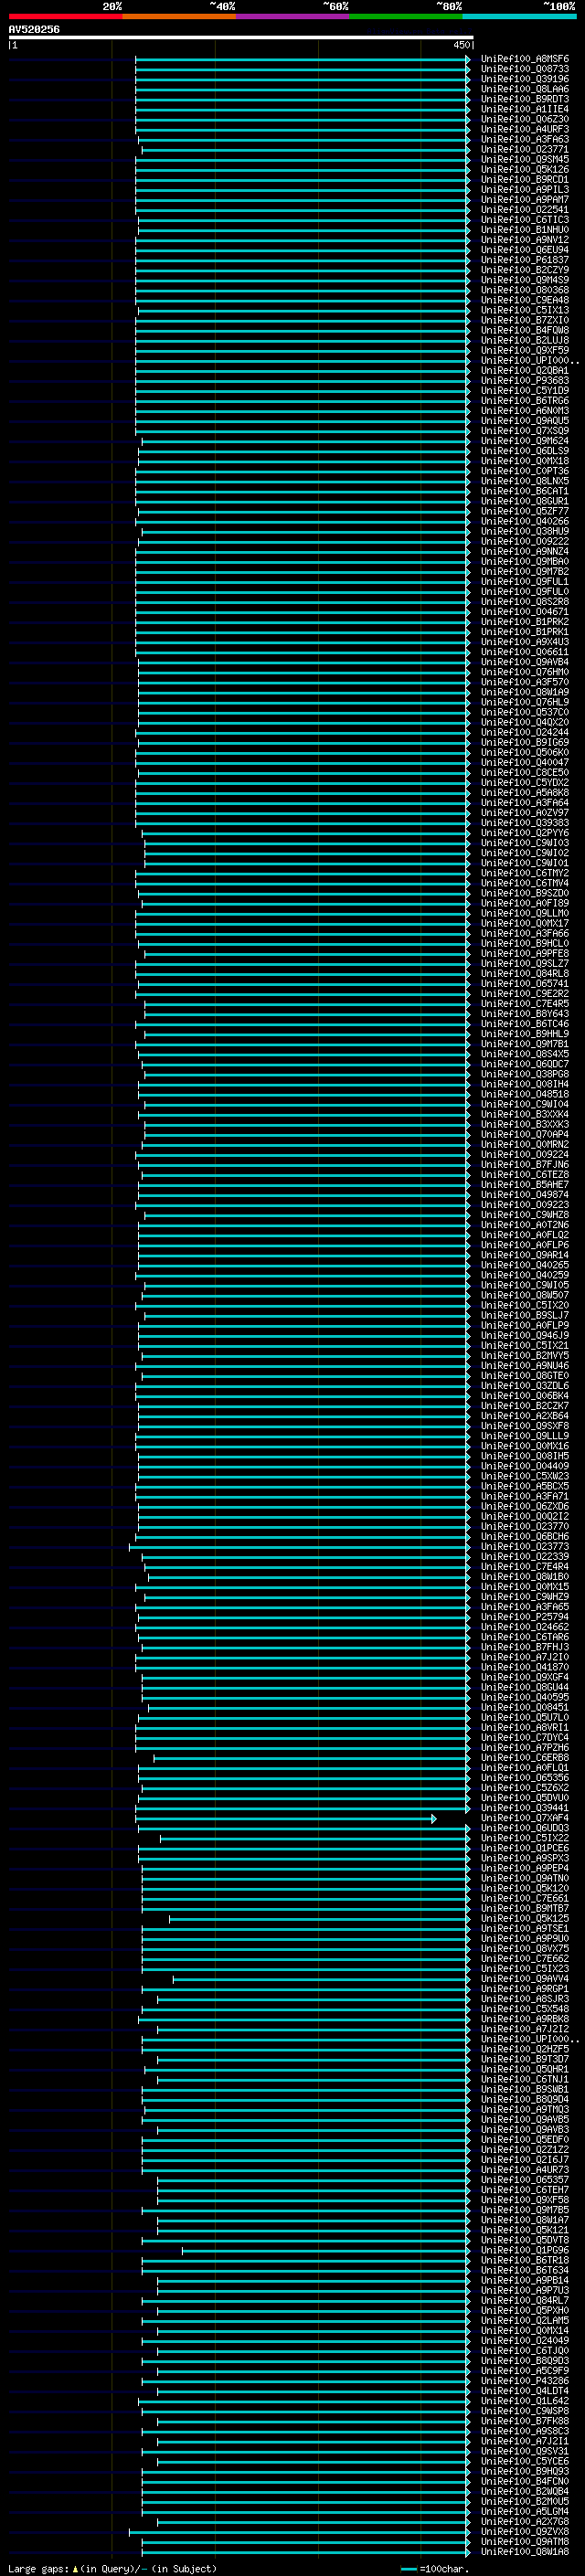Click UniRef100_B9RCD1 entry
585x2576 pixels.
point(524,179)
